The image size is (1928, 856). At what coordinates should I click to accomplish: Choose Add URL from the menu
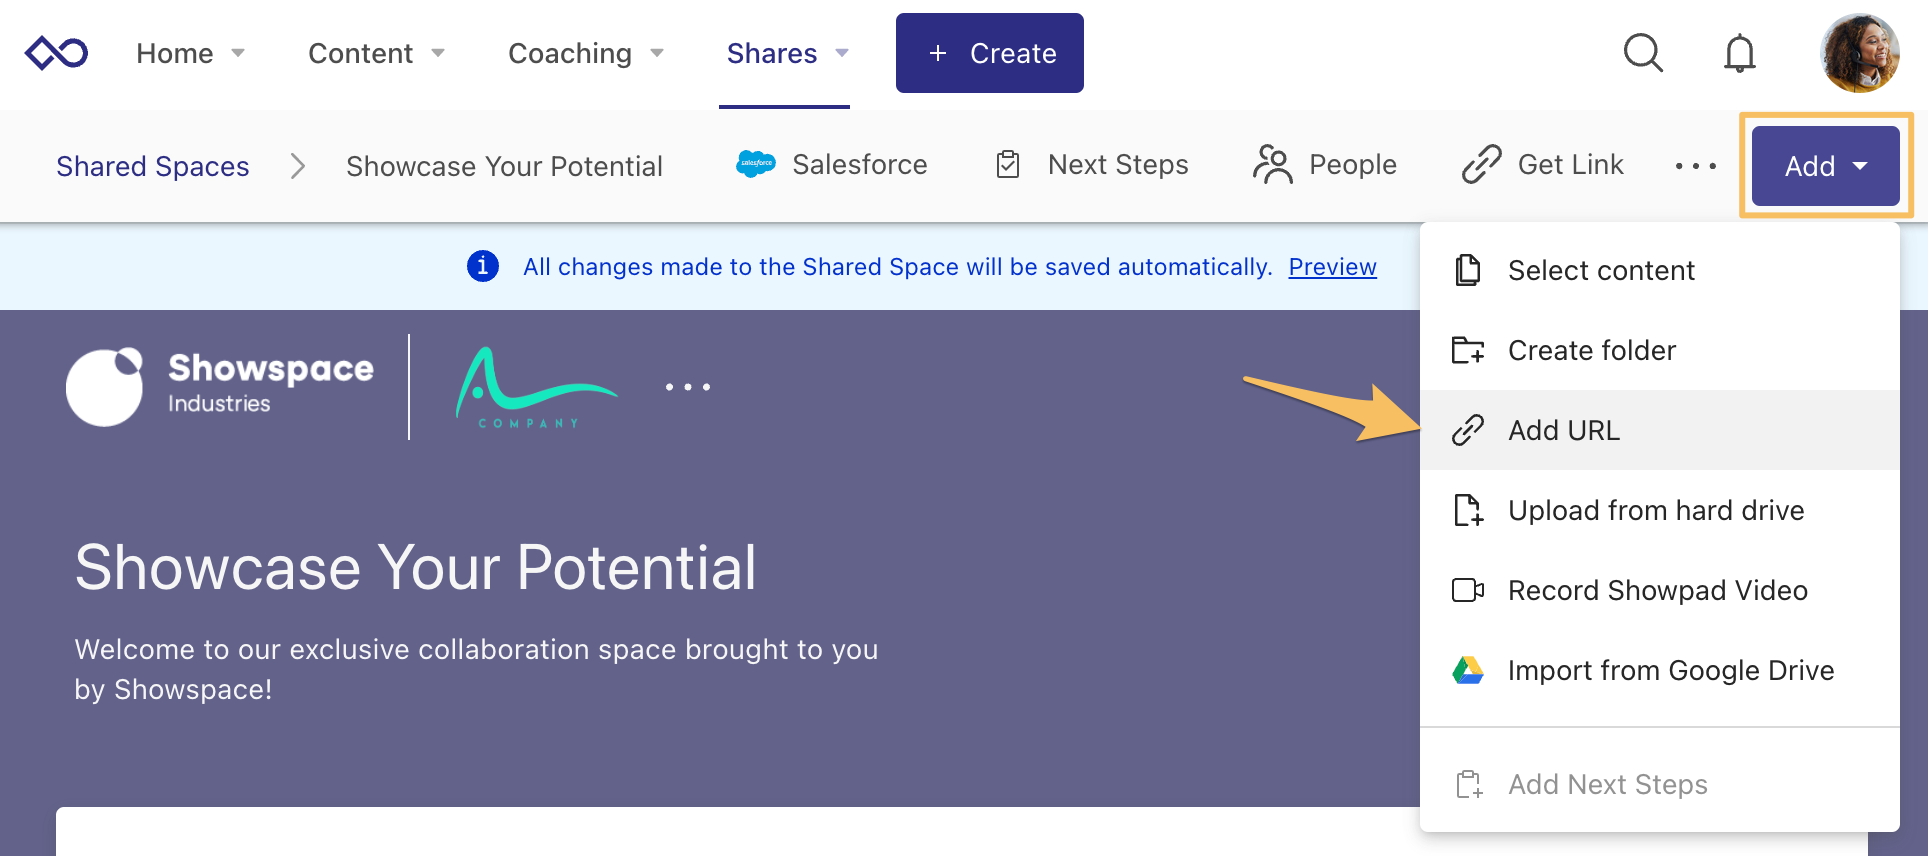(x=1563, y=430)
